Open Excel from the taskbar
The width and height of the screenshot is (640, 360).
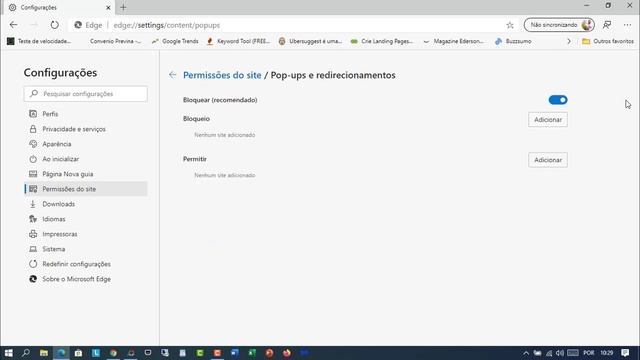click(252, 353)
